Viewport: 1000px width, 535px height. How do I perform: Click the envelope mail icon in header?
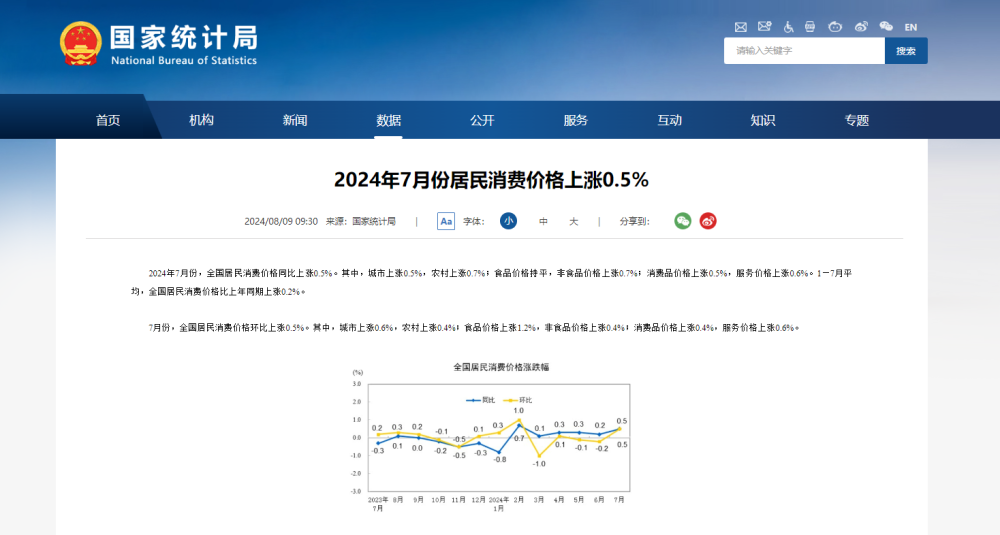[741, 27]
